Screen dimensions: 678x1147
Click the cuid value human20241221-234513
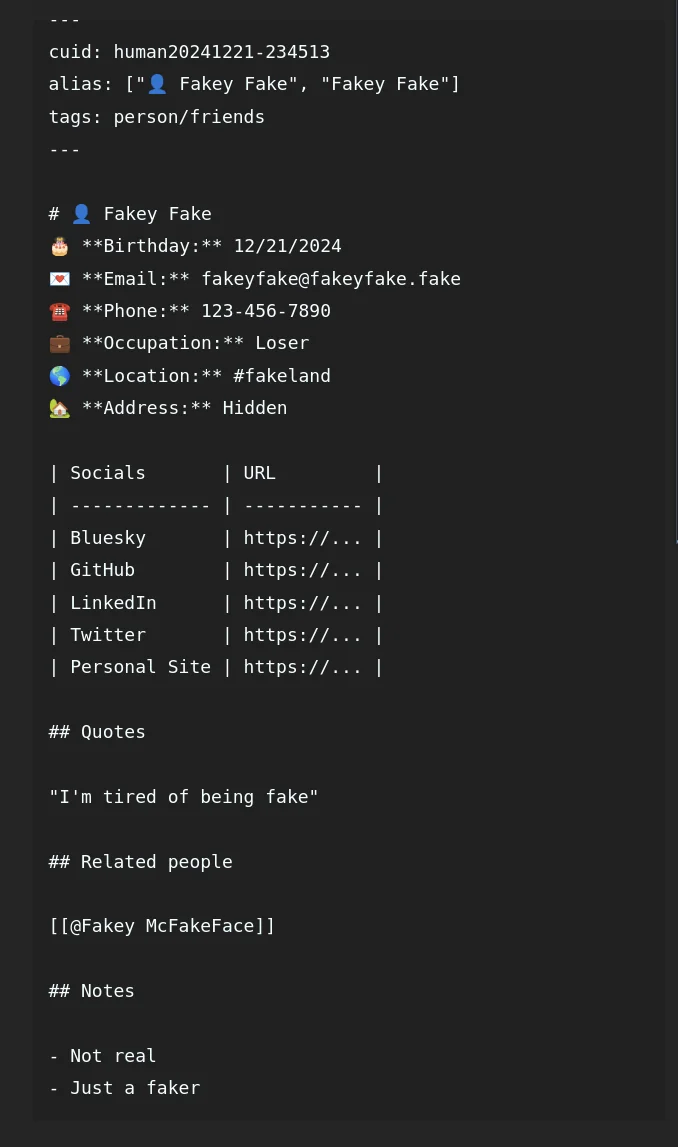coord(221,52)
